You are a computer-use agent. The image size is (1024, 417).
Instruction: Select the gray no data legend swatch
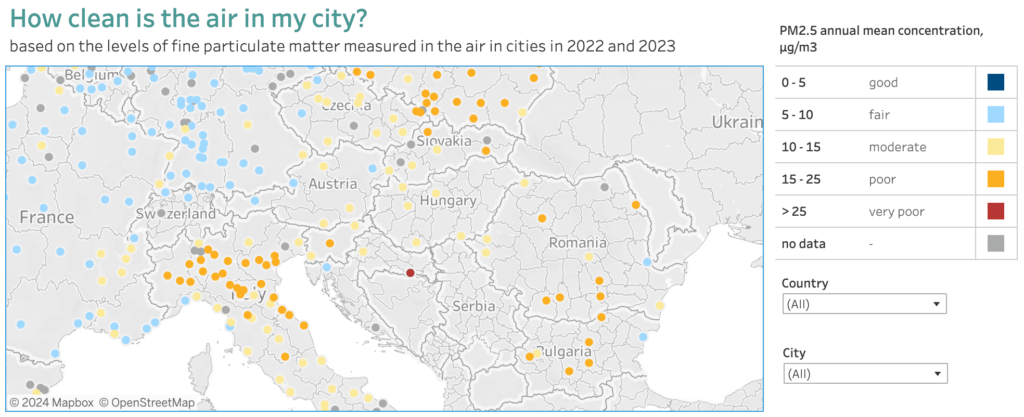click(996, 243)
